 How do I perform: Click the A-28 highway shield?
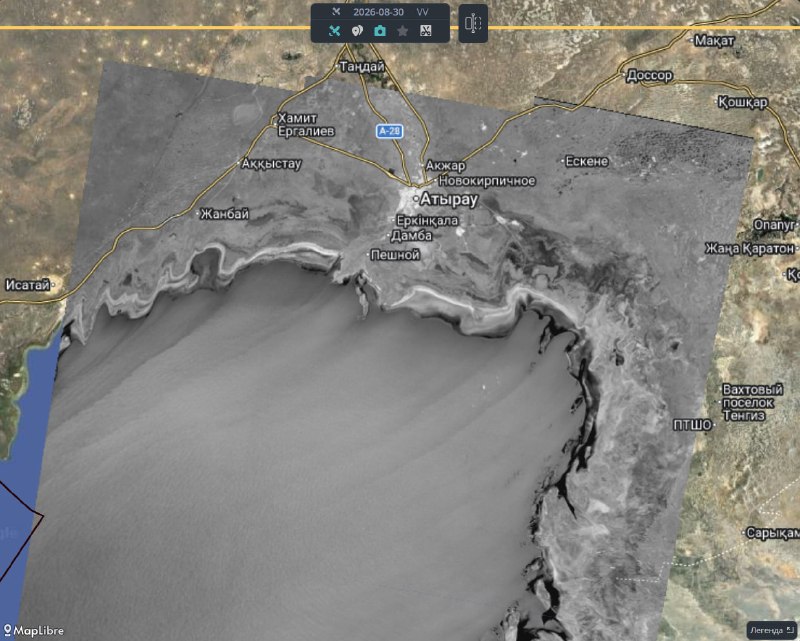pos(390,131)
